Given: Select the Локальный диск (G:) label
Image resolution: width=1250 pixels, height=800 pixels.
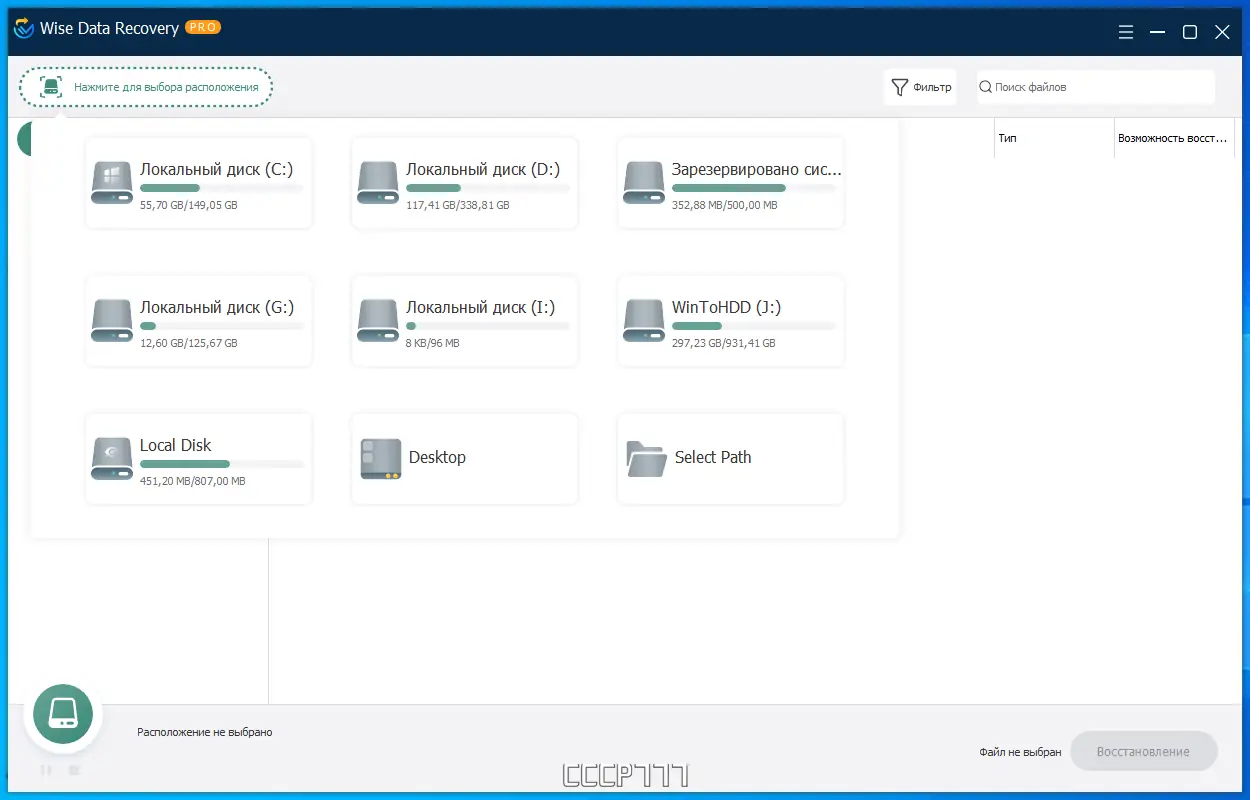Looking at the screenshot, I should [217, 307].
